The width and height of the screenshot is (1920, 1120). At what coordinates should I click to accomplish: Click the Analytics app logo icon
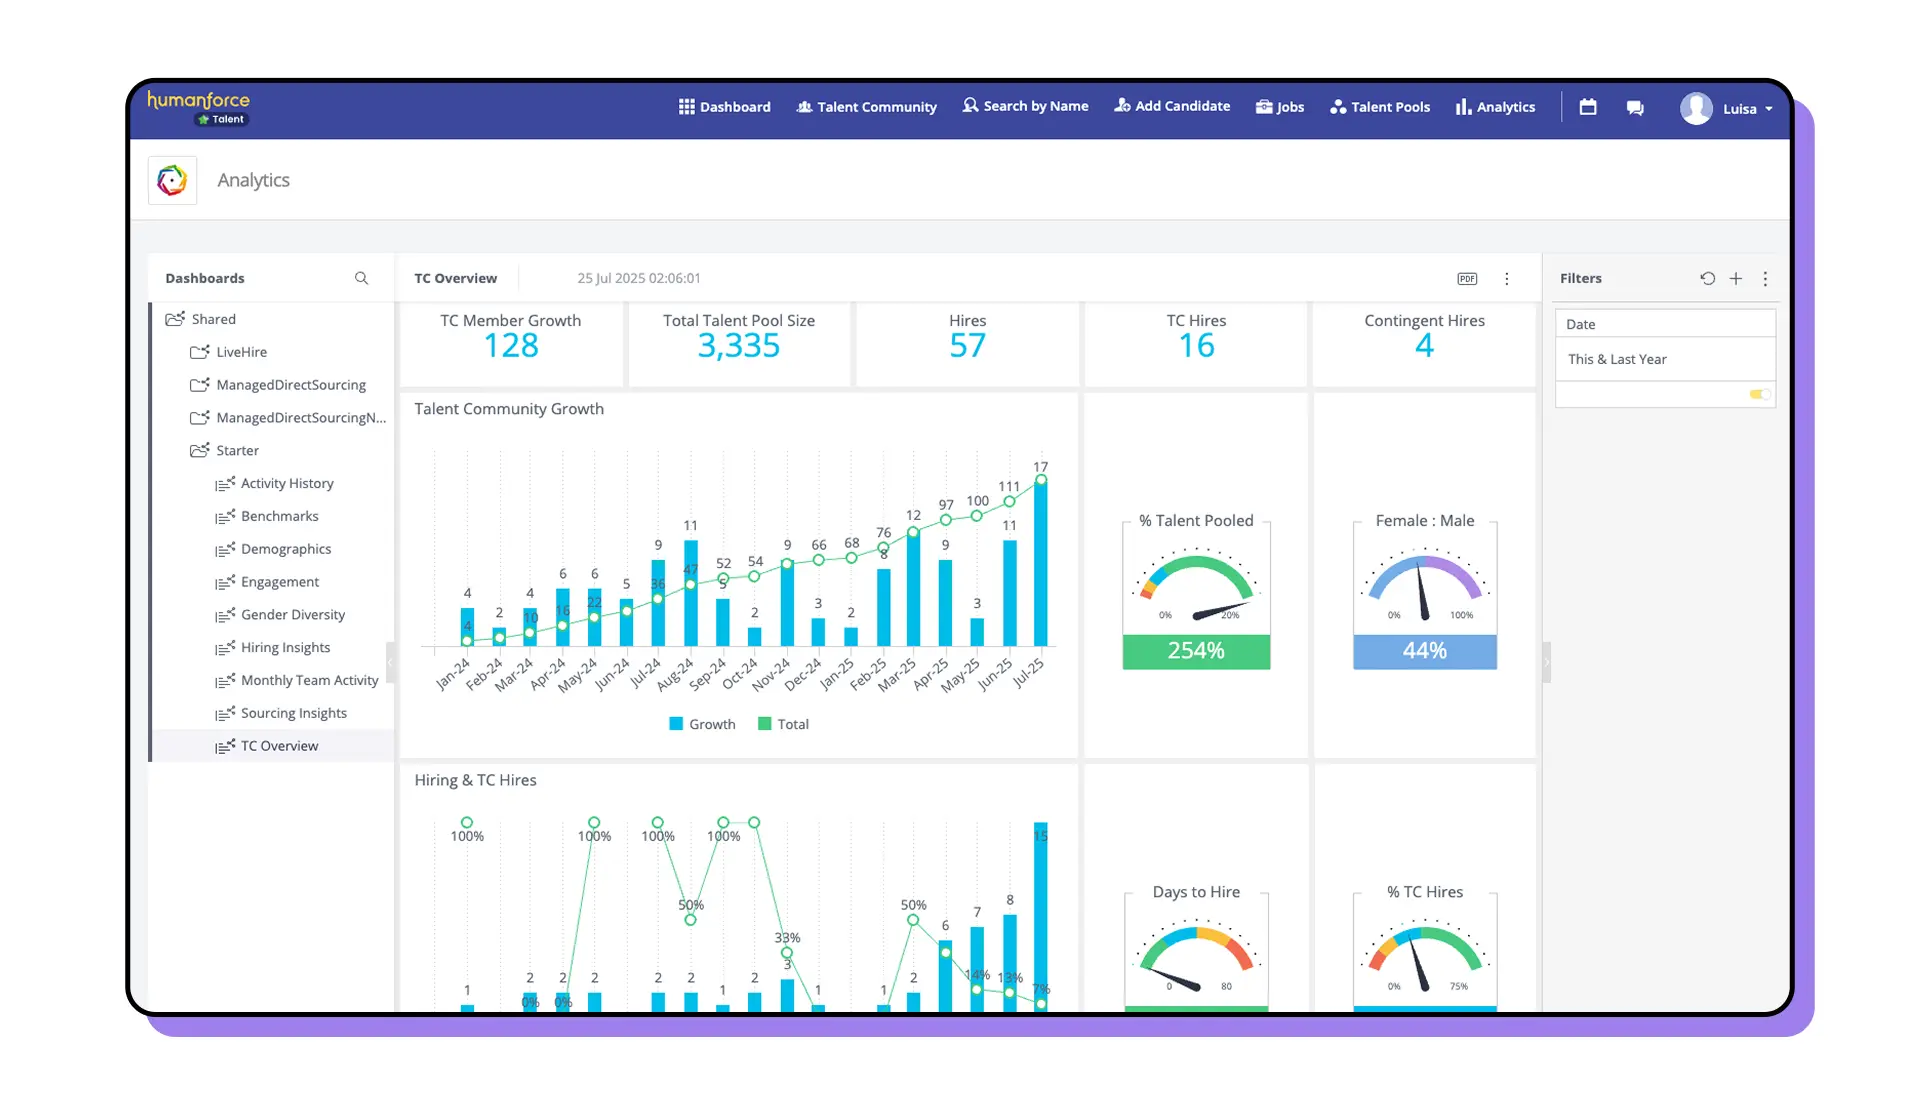pos(172,180)
